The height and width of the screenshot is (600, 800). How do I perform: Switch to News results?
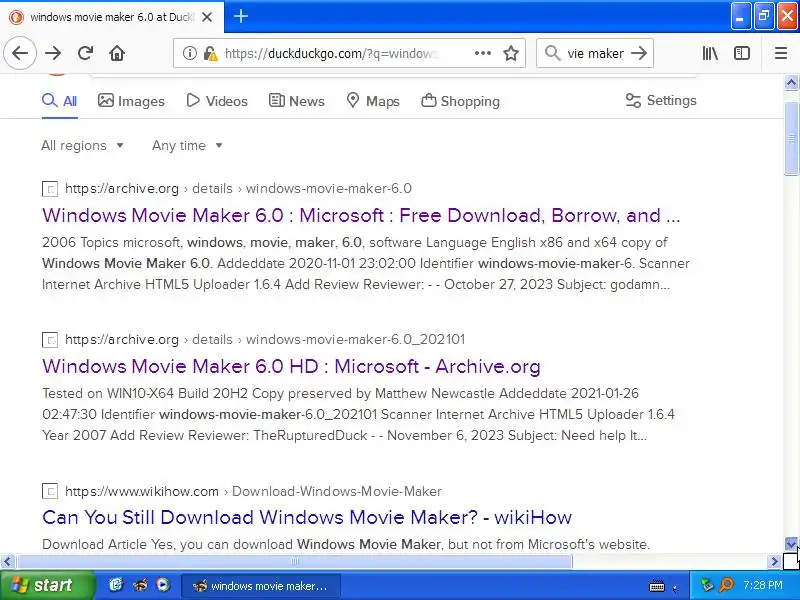pyautogui.click(x=296, y=101)
